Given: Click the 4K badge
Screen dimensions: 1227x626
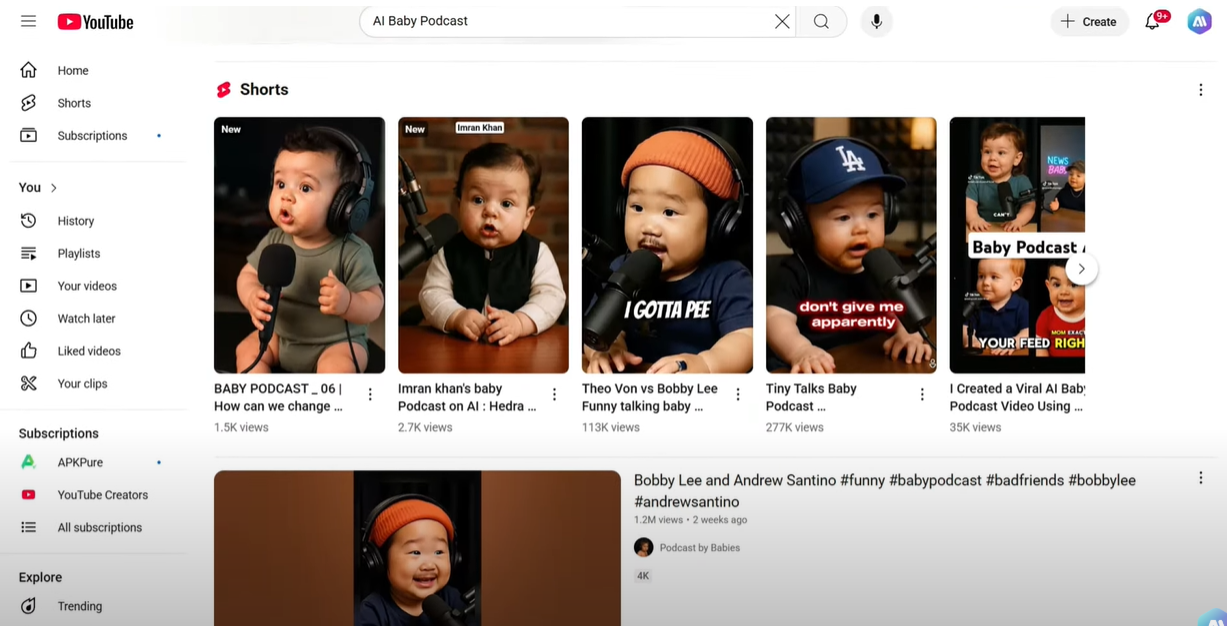Looking at the screenshot, I should tap(643, 576).
